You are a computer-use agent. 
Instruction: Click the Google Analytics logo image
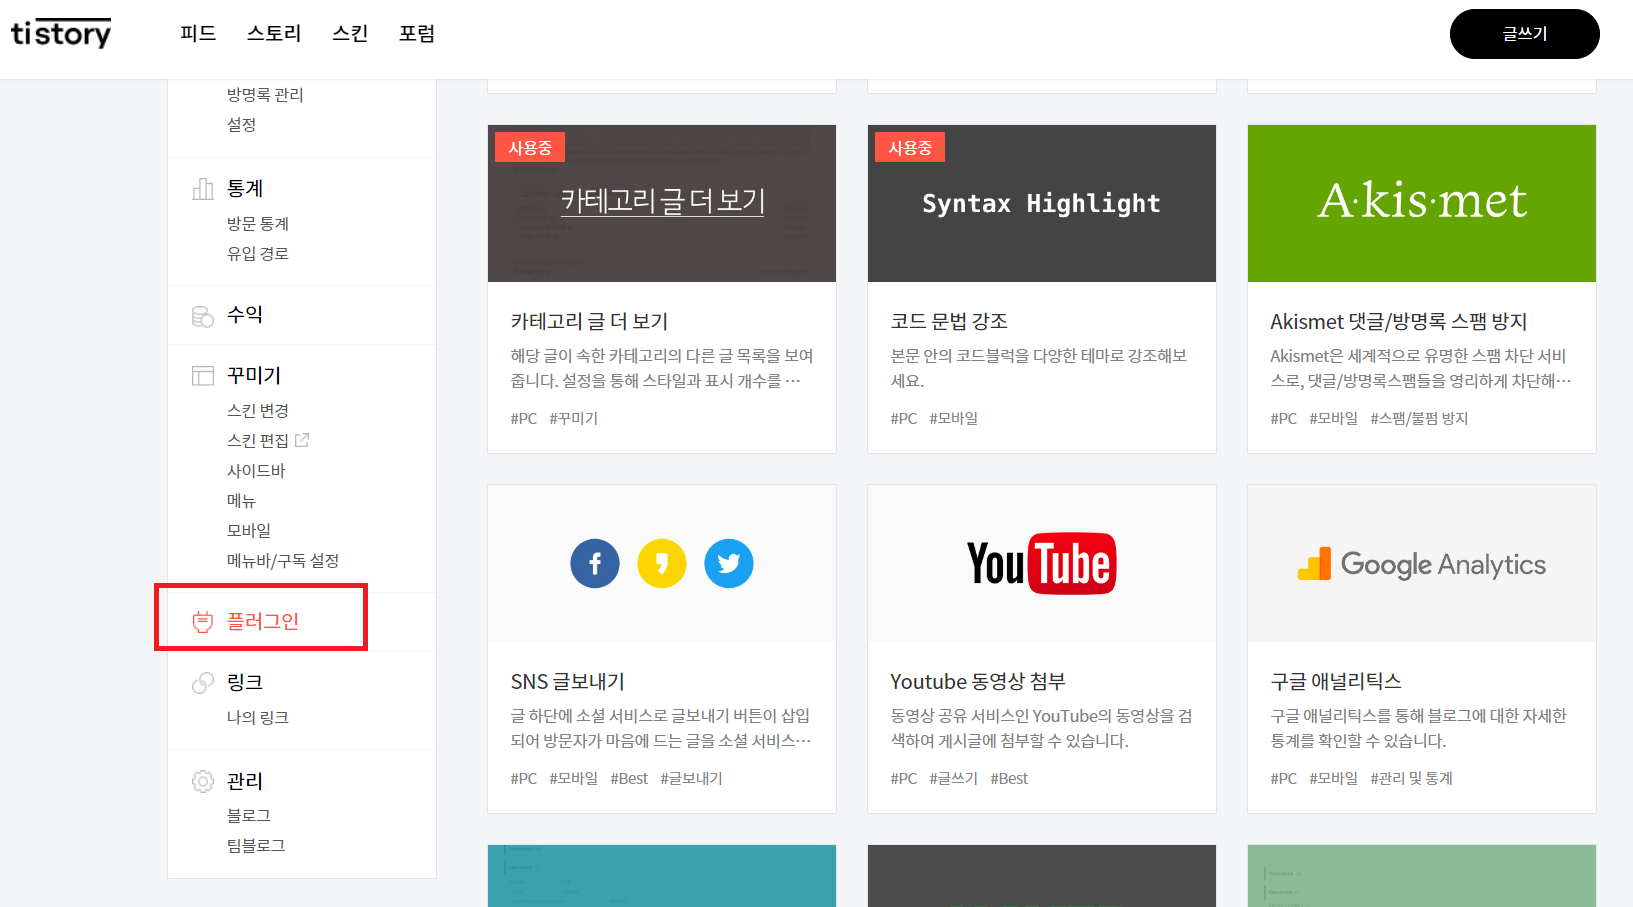1421,565
